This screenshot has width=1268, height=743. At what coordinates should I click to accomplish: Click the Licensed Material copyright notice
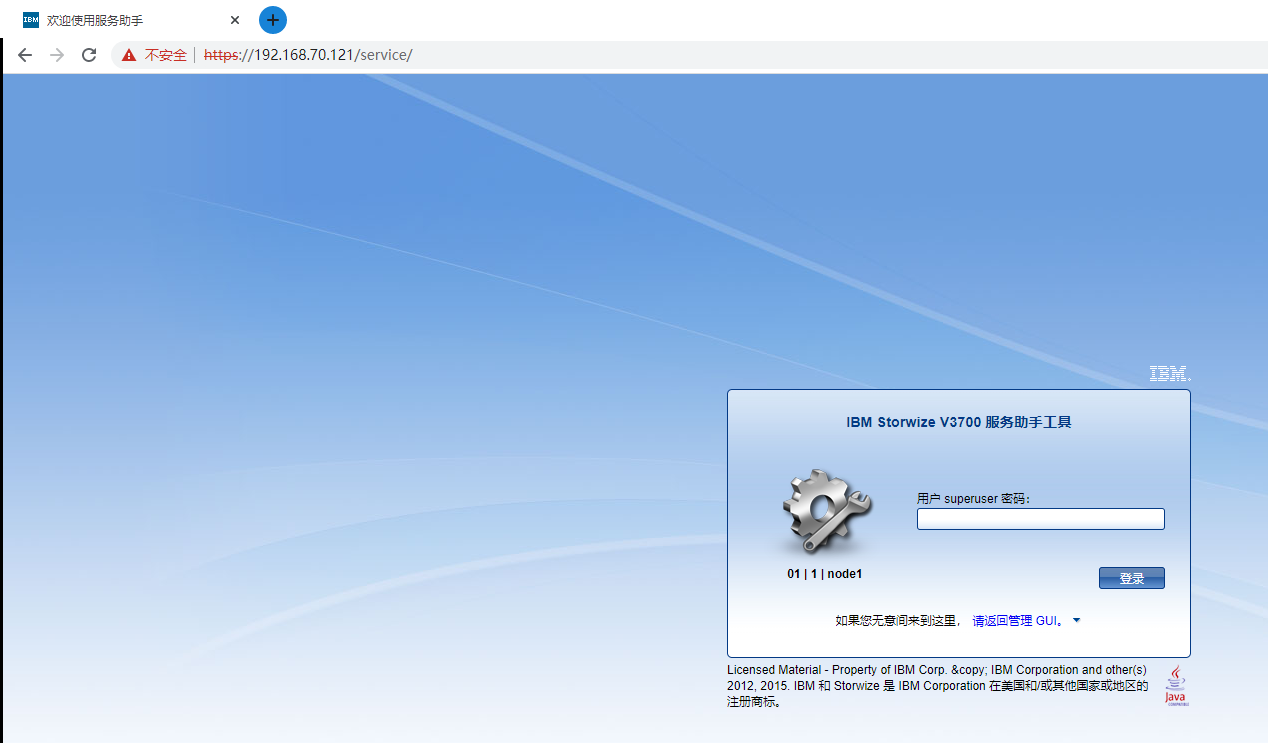click(x=938, y=686)
